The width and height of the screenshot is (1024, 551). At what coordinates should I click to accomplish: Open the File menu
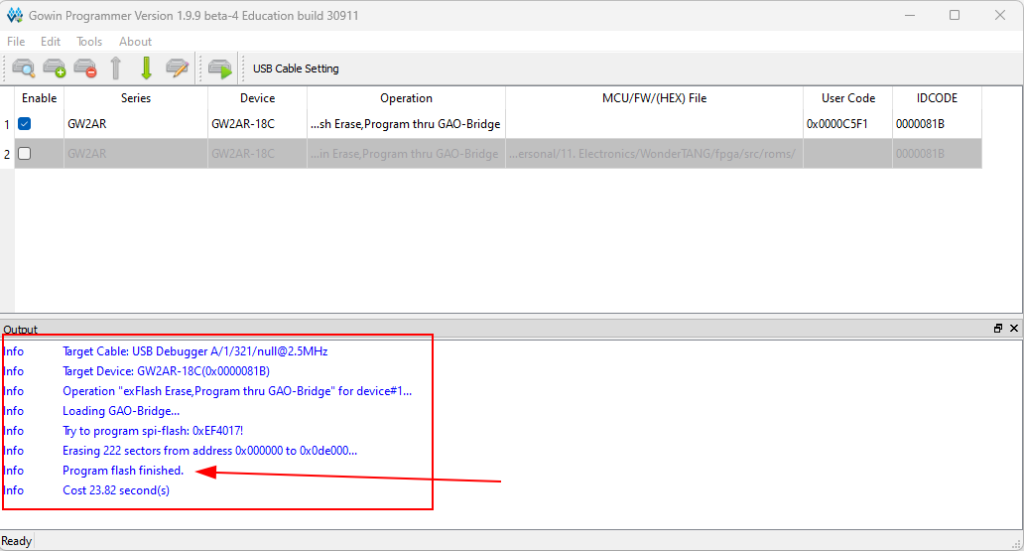[x=16, y=41]
